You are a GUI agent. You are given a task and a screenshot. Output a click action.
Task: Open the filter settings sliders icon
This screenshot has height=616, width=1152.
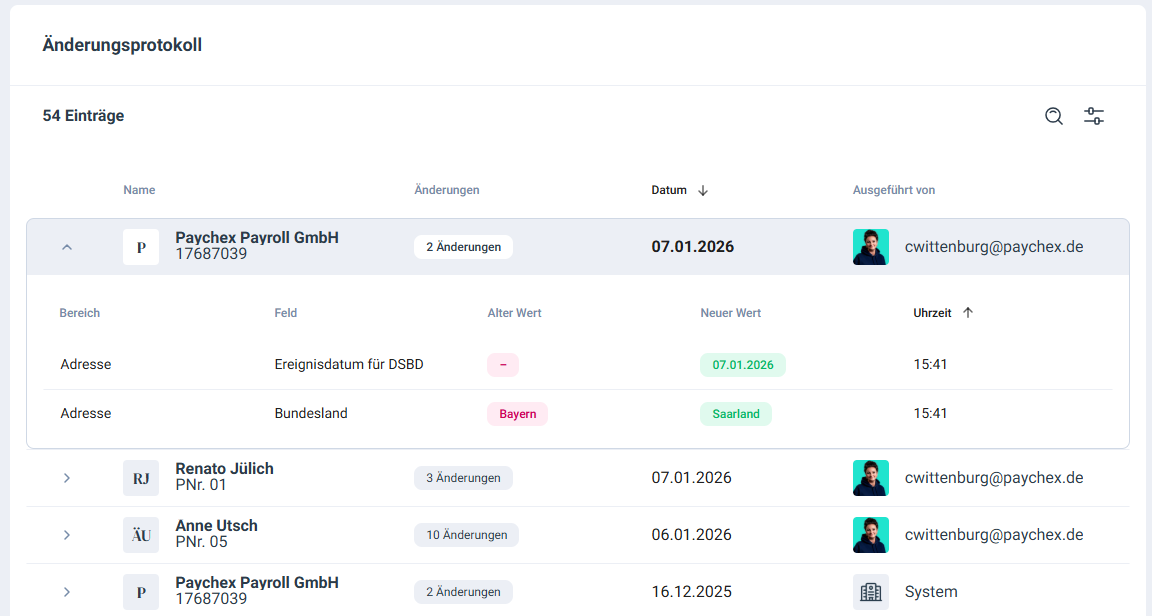tap(1094, 116)
